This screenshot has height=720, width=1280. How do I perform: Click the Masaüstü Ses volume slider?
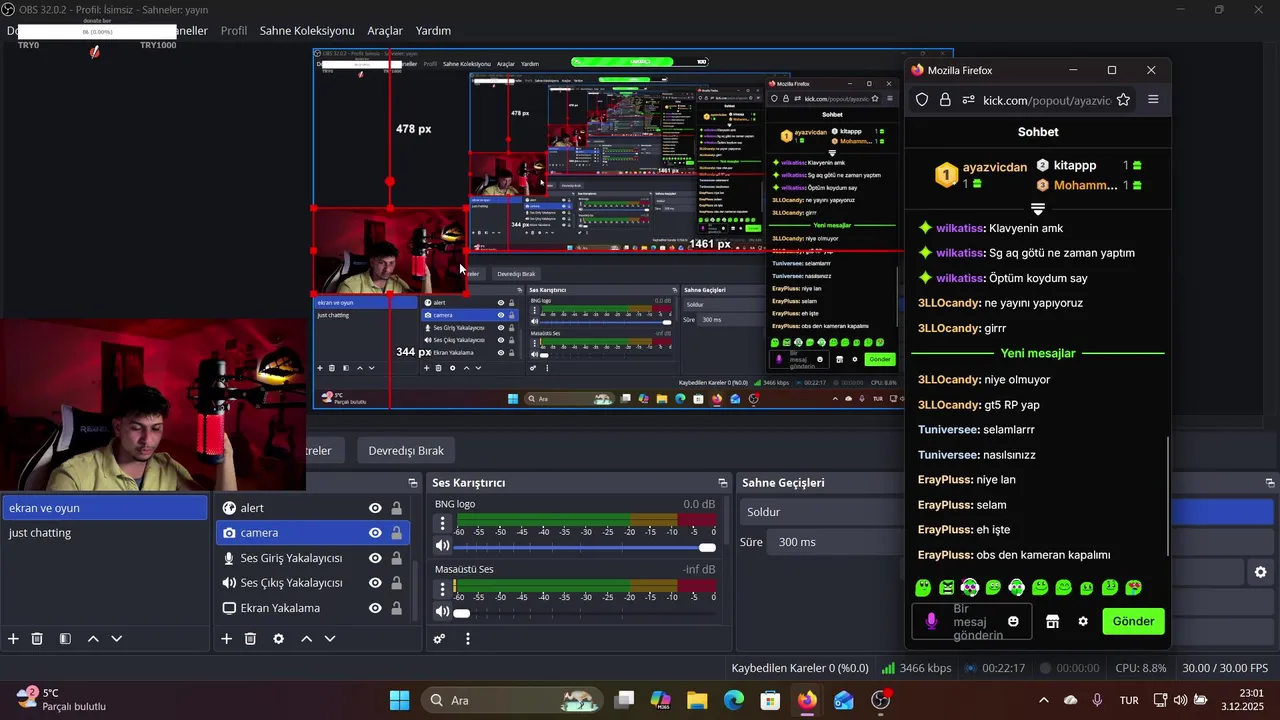pos(586,612)
